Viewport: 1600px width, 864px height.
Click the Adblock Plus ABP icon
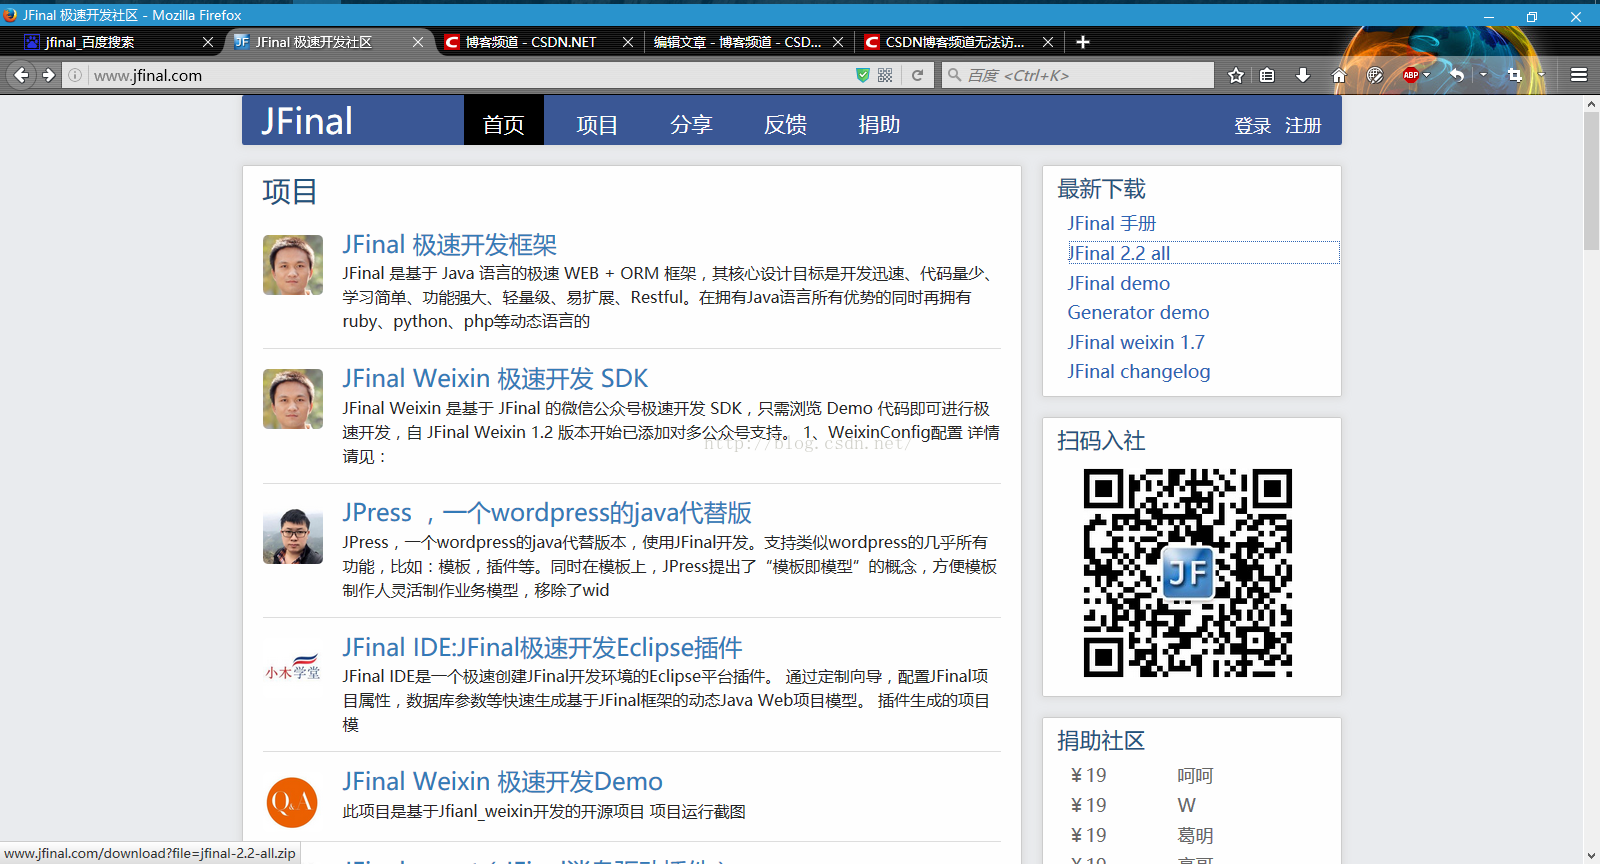point(1411,75)
